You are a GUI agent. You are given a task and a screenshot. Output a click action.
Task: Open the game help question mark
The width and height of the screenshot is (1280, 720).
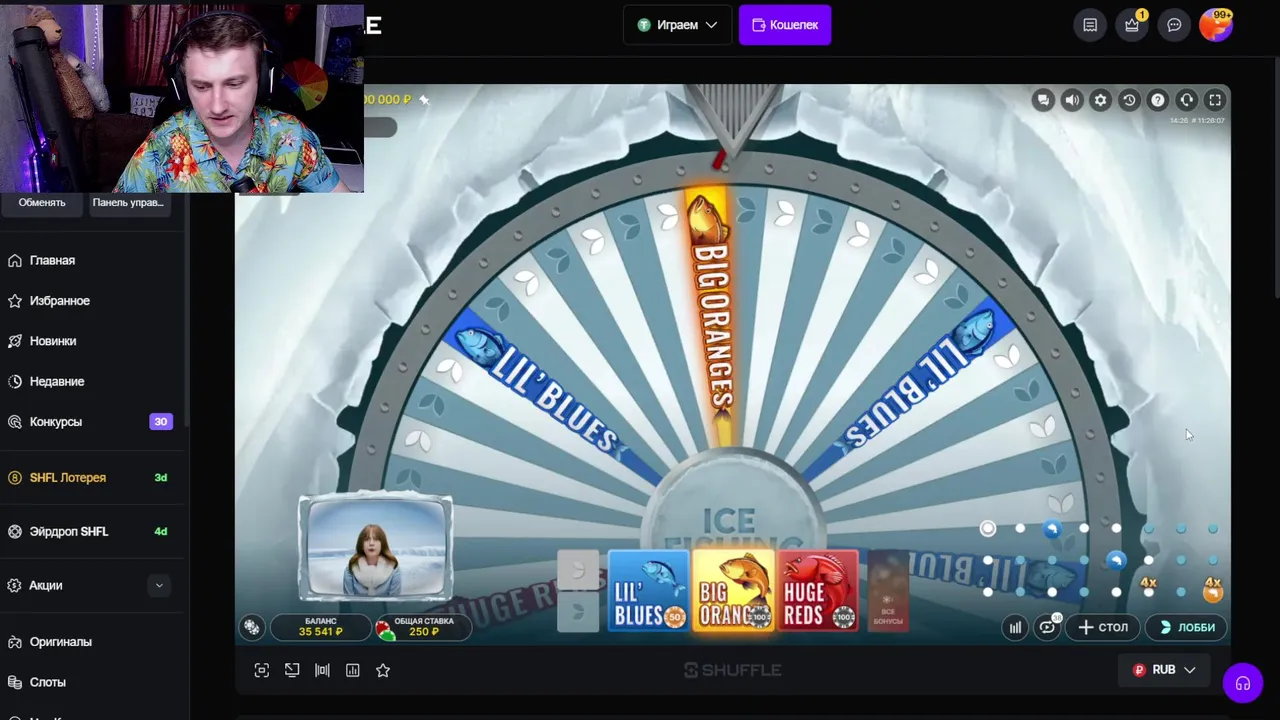tap(1158, 100)
